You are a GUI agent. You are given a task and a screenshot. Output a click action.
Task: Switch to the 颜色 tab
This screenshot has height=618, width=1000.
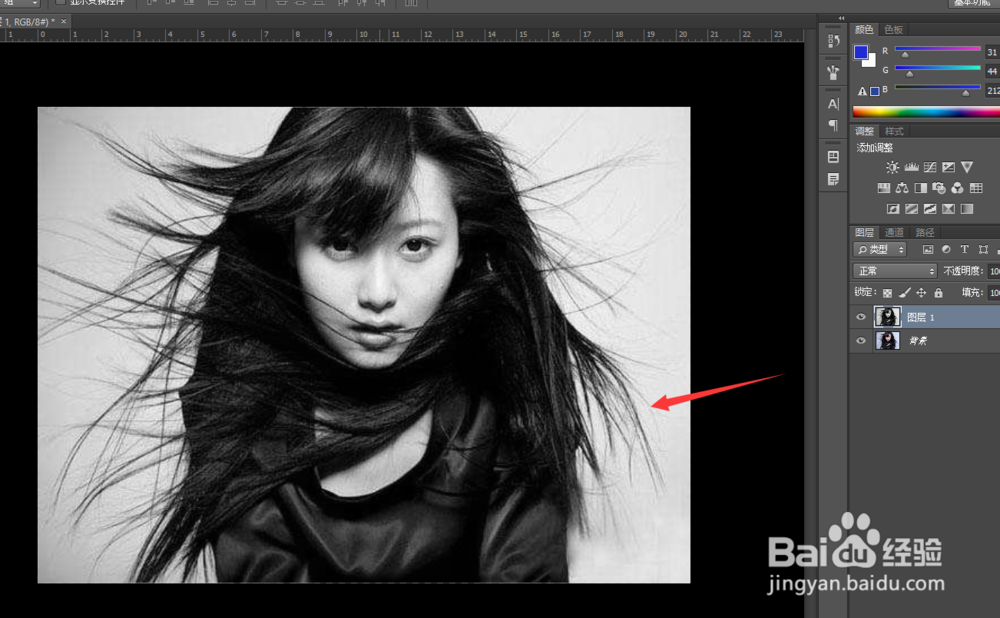864,29
